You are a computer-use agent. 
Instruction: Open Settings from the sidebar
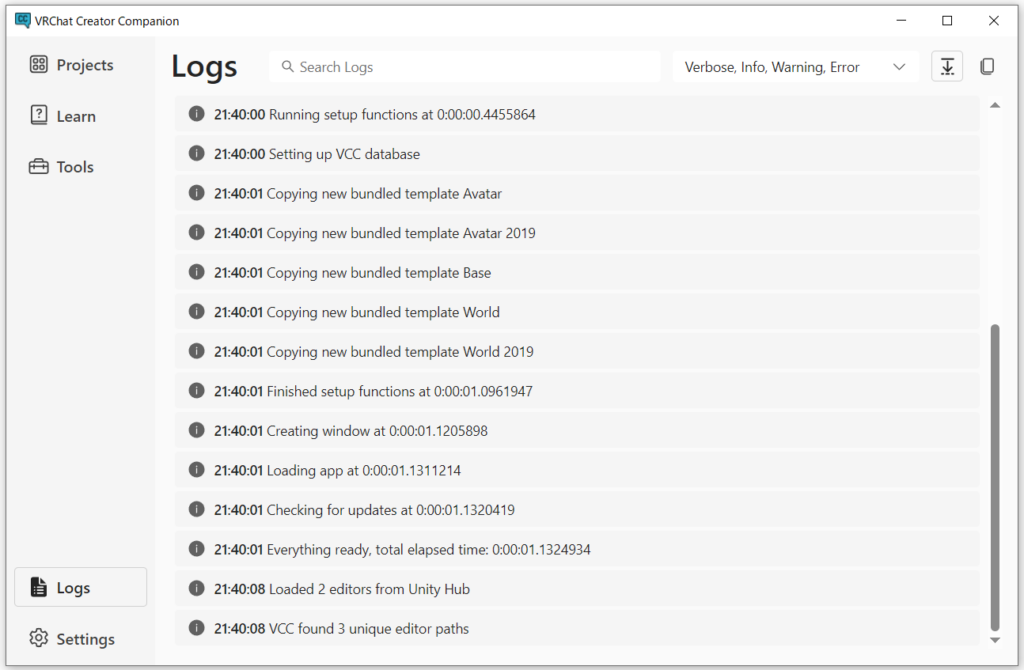tap(72, 639)
